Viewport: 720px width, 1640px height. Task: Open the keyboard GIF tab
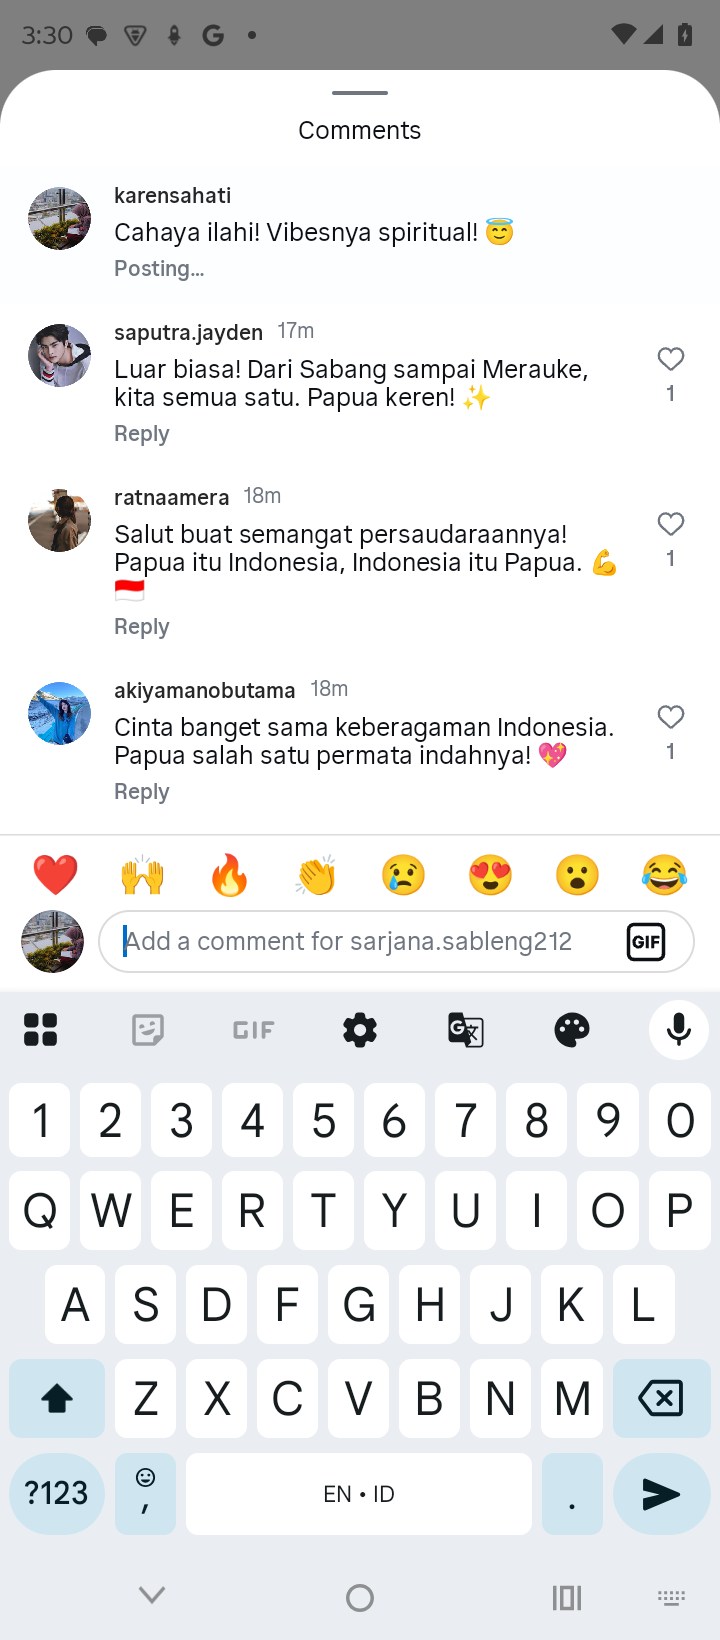(254, 1029)
